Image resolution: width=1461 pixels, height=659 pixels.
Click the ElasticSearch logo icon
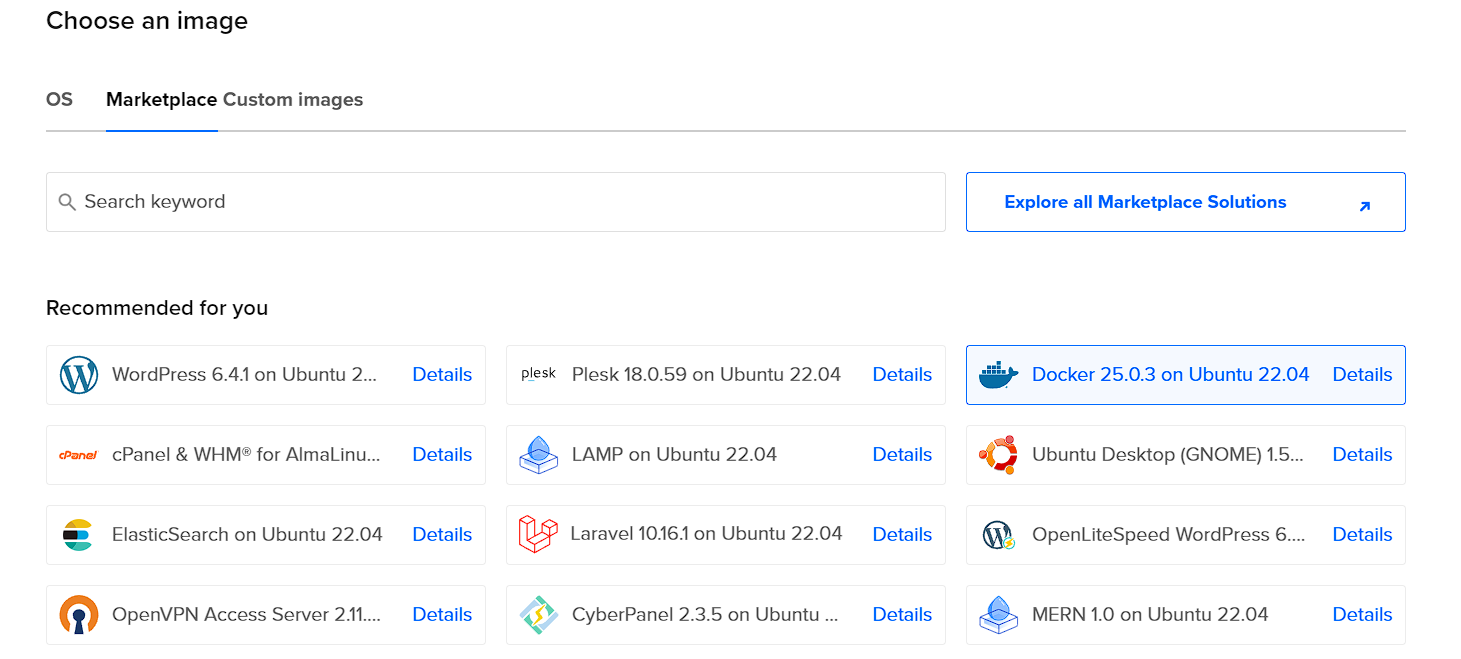(x=77, y=535)
